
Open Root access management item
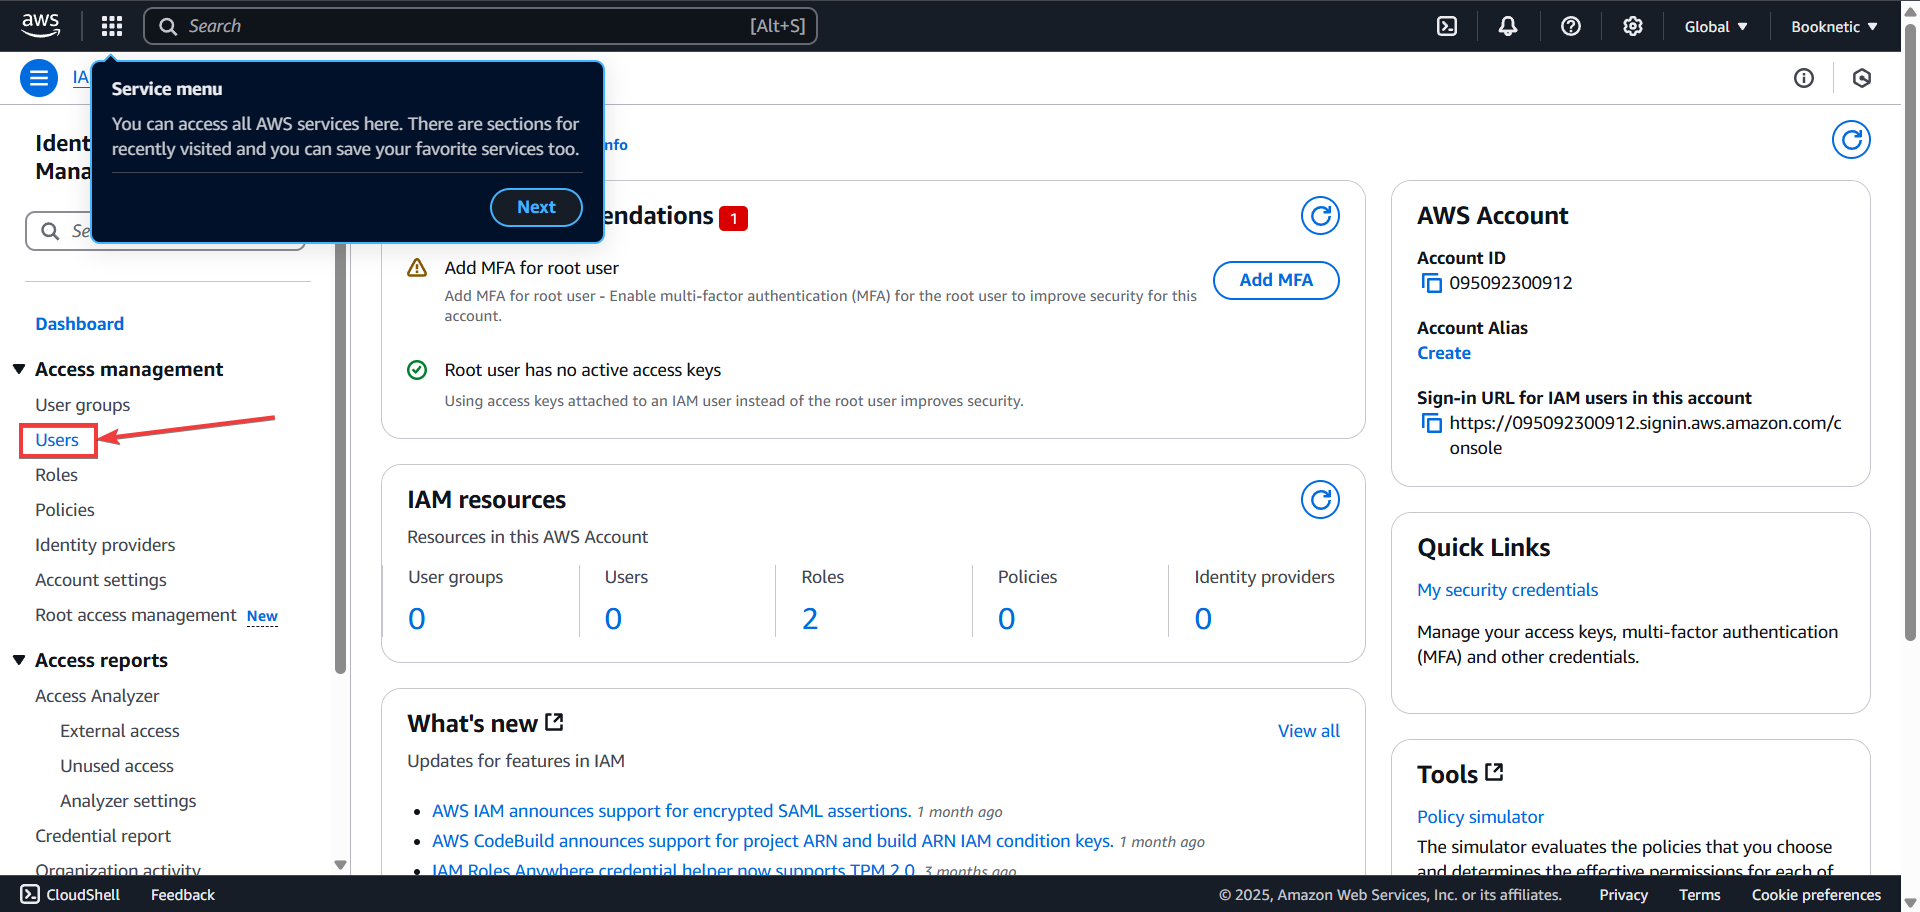pyautogui.click(x=136, y=615)
